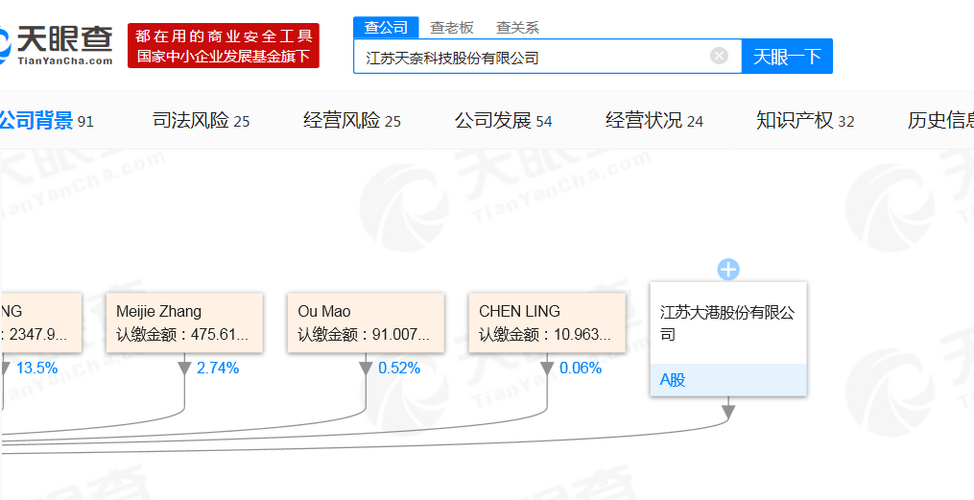Viewport: 974px width, 500px height.
Task: Click 认缴金额 91.007 text on Ou Mao card
Action: tap(364, 335)
